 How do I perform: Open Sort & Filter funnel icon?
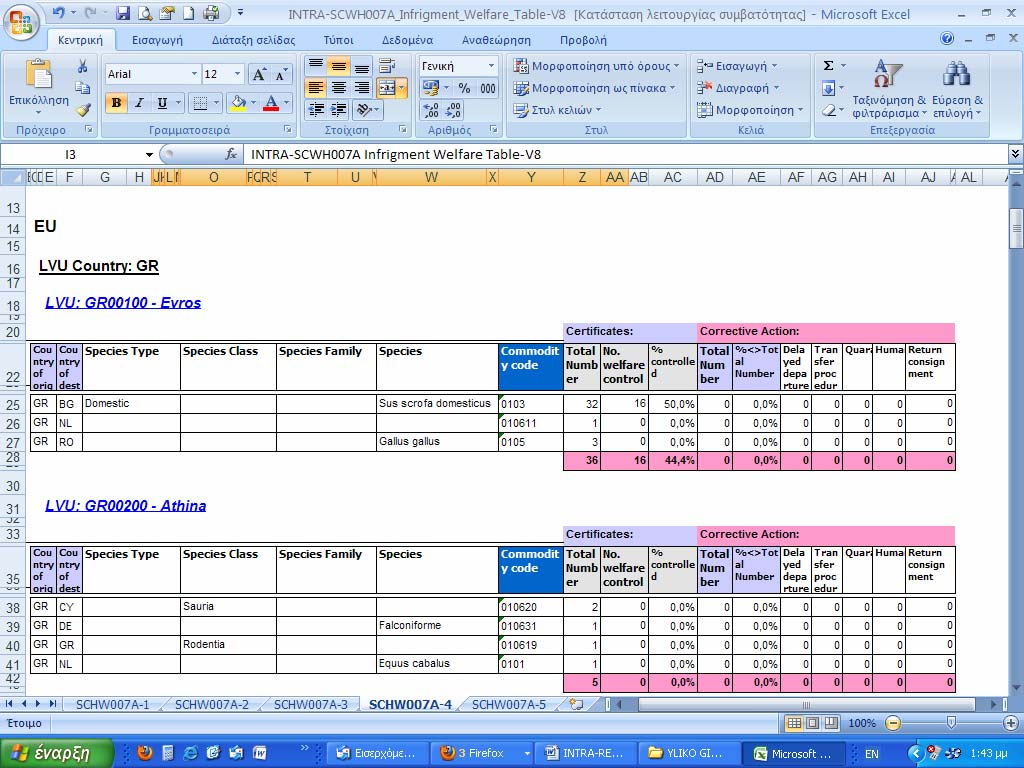888,74
